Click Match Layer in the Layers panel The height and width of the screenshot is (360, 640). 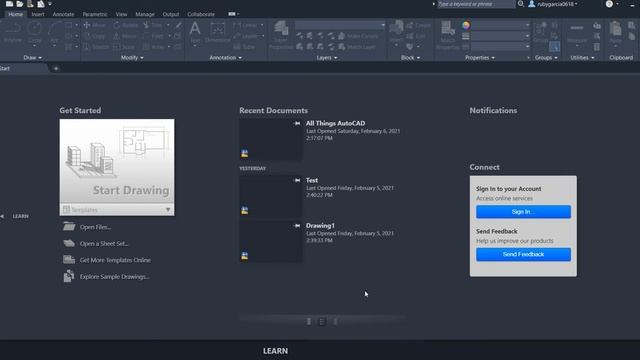pos(356,47)
